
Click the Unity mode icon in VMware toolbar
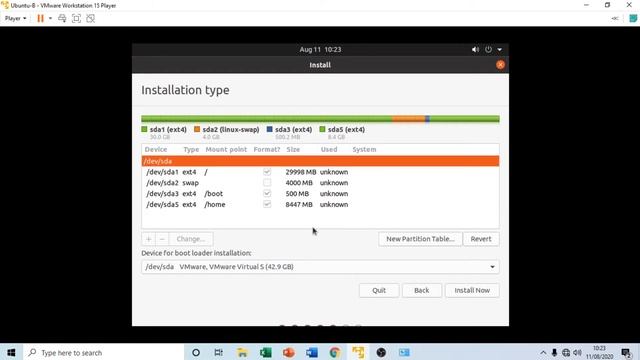pyautogui.click(x=91, y=18)
